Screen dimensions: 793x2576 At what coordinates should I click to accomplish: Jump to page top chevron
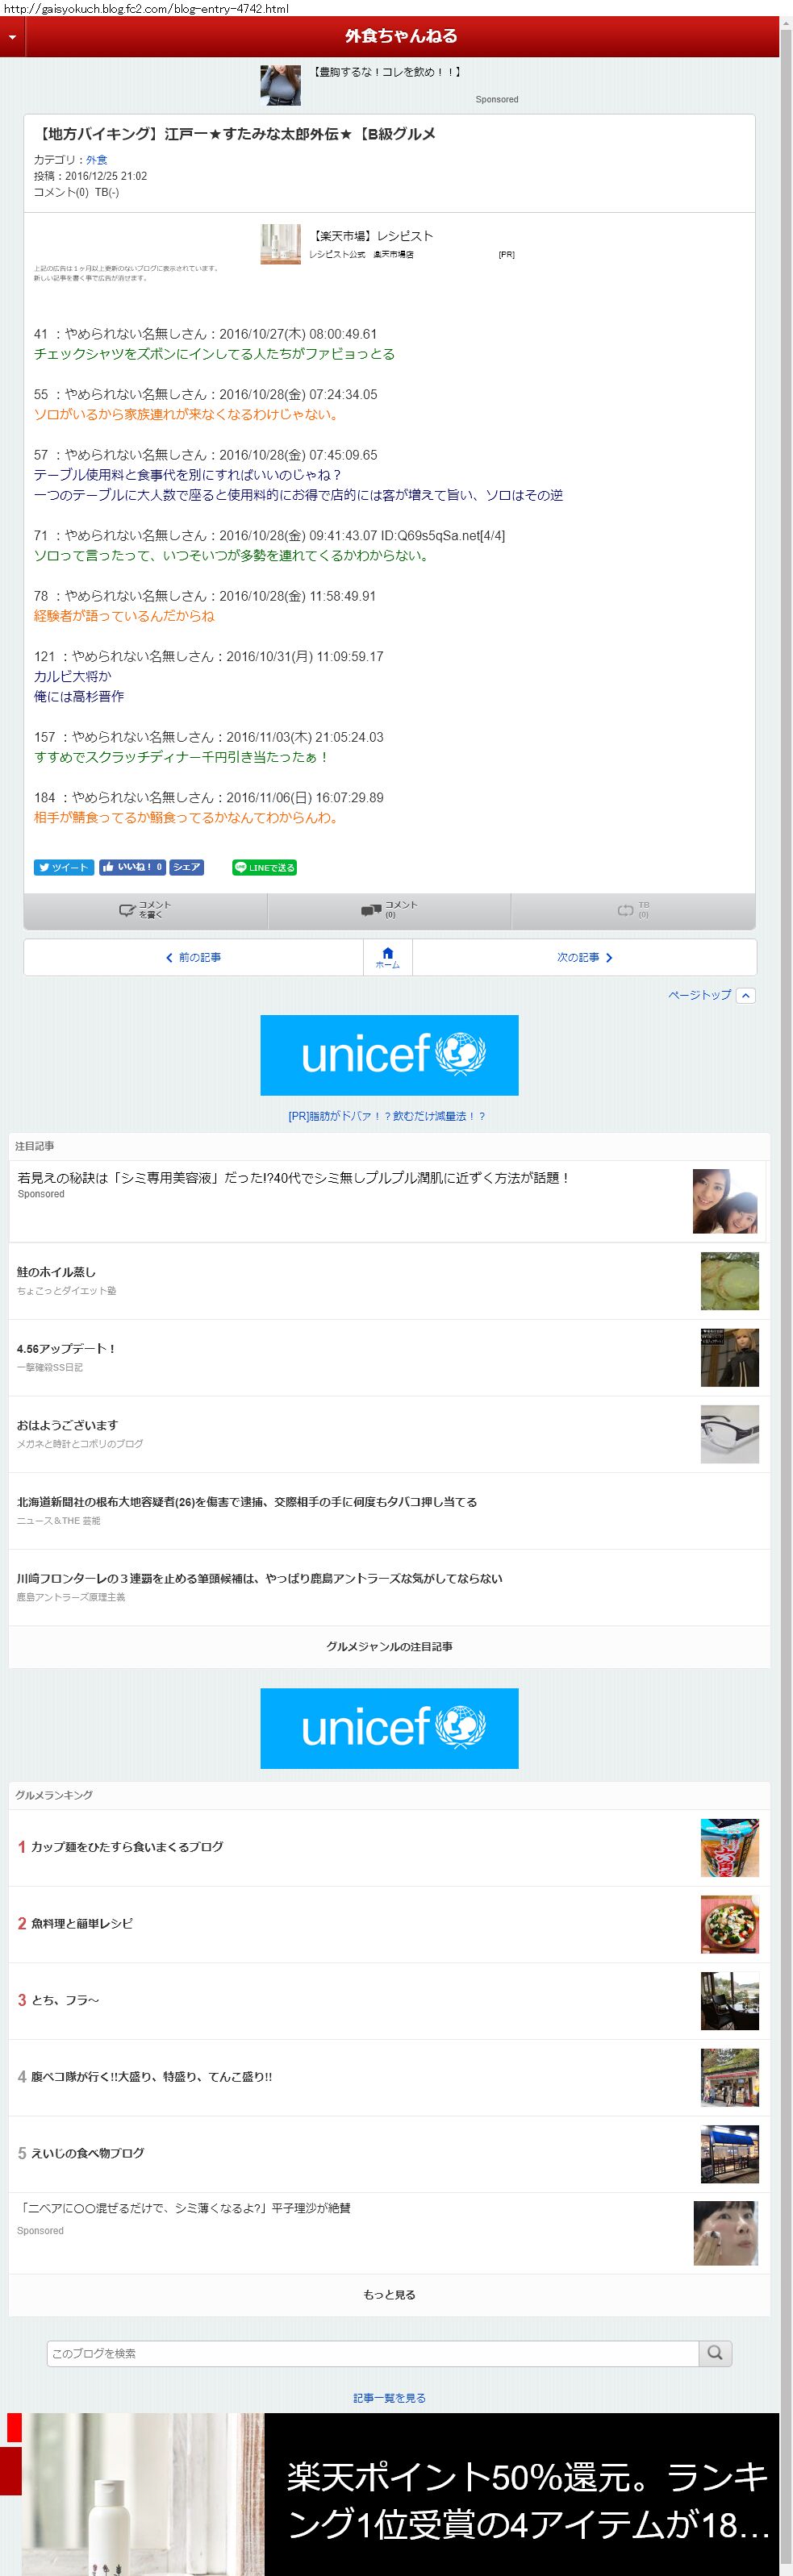(x=745, y=995)
